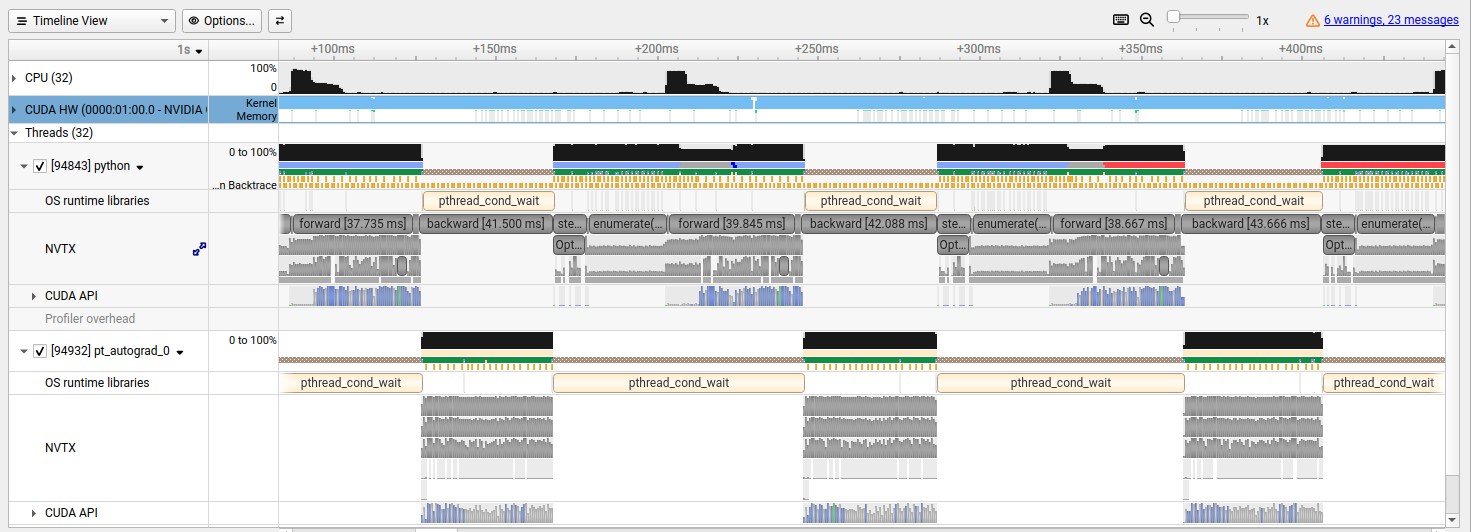Click the expand icon in python NVTX row

click(199, 248)
